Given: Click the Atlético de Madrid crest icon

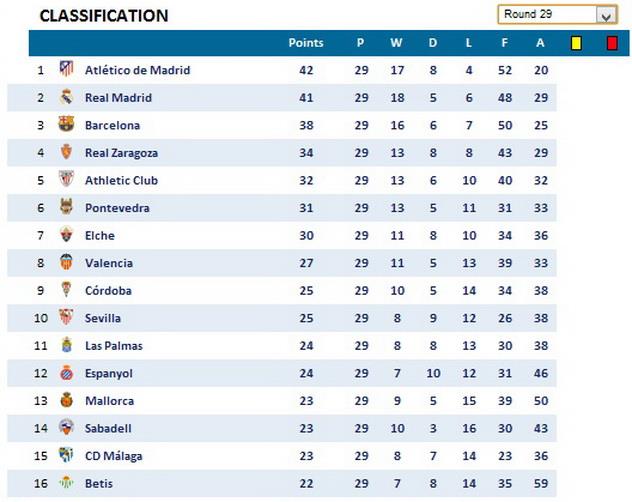Looking at the screenshot, I should coord(66,70).
